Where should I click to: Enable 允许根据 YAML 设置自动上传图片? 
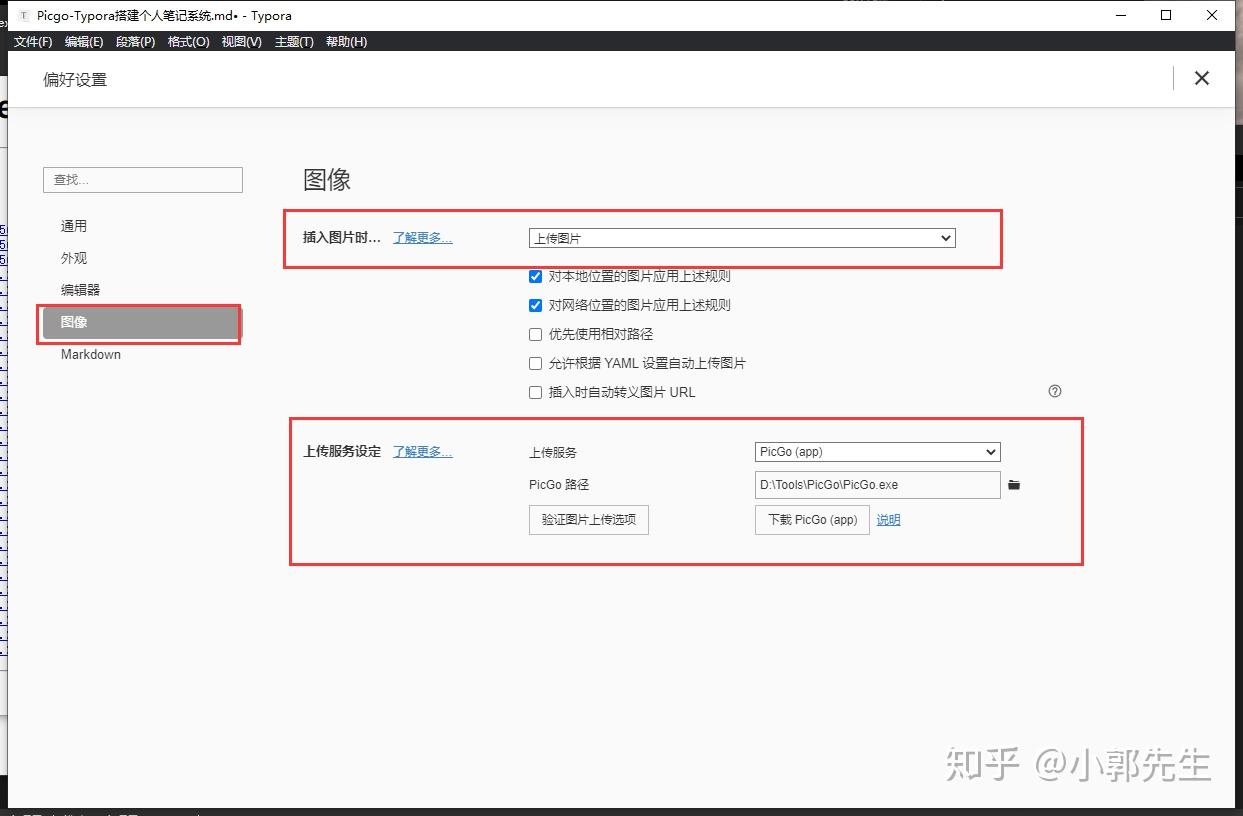535,363
